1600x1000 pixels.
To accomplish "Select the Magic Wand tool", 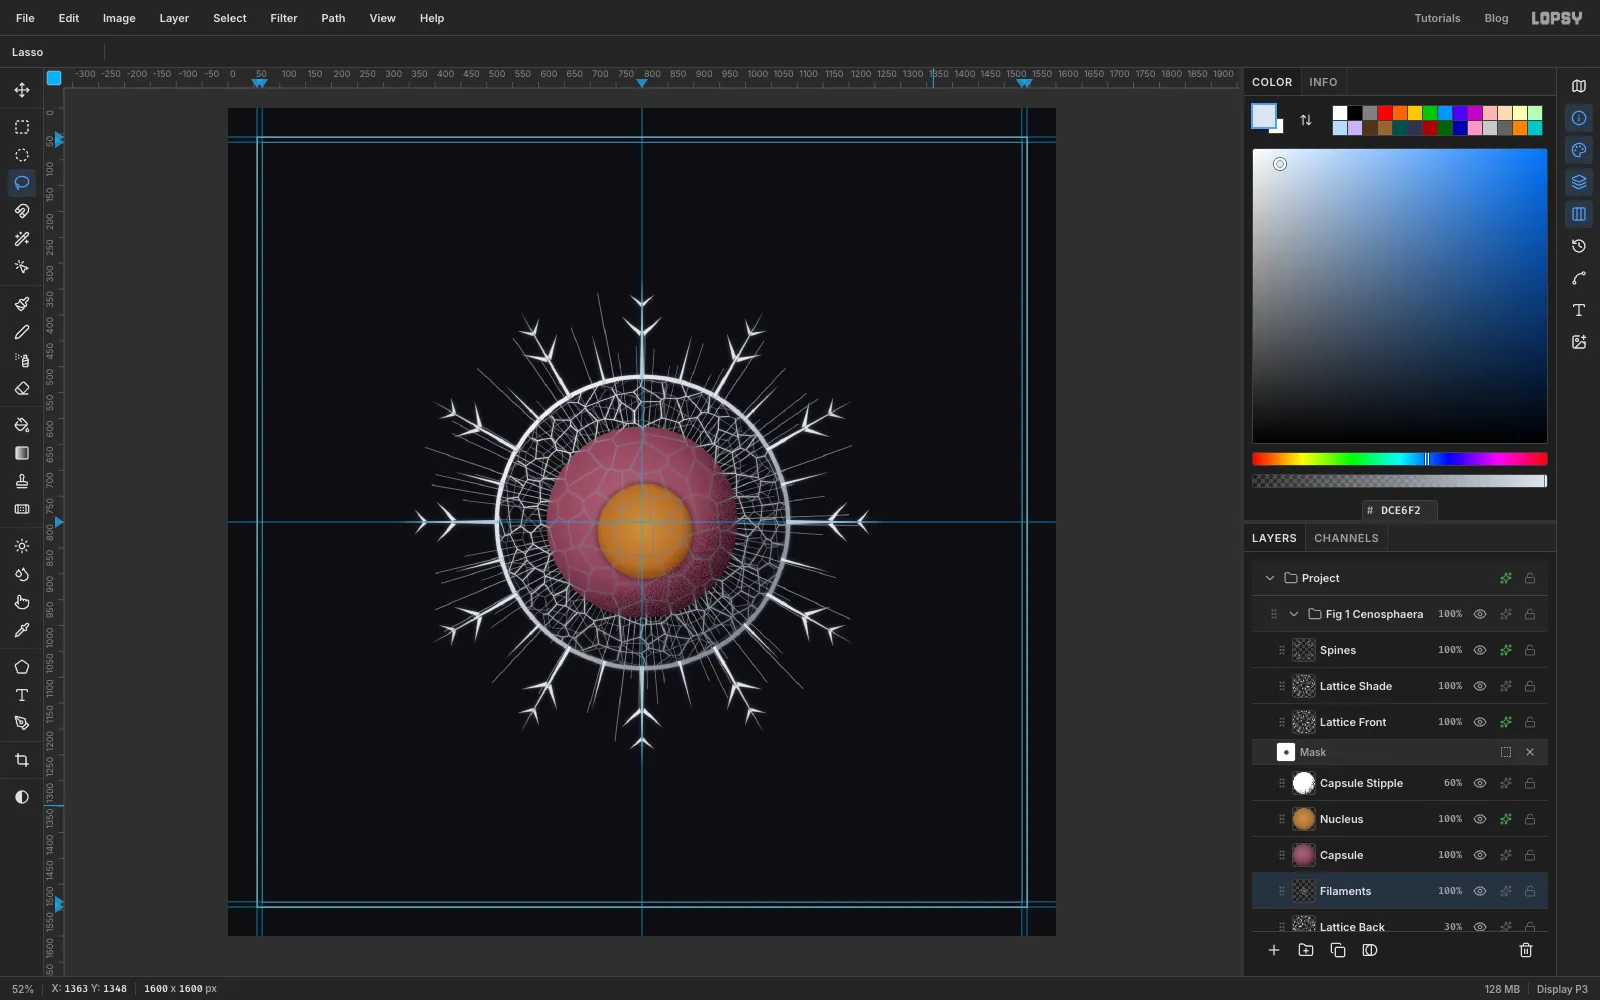I will [x=22, y=239].
